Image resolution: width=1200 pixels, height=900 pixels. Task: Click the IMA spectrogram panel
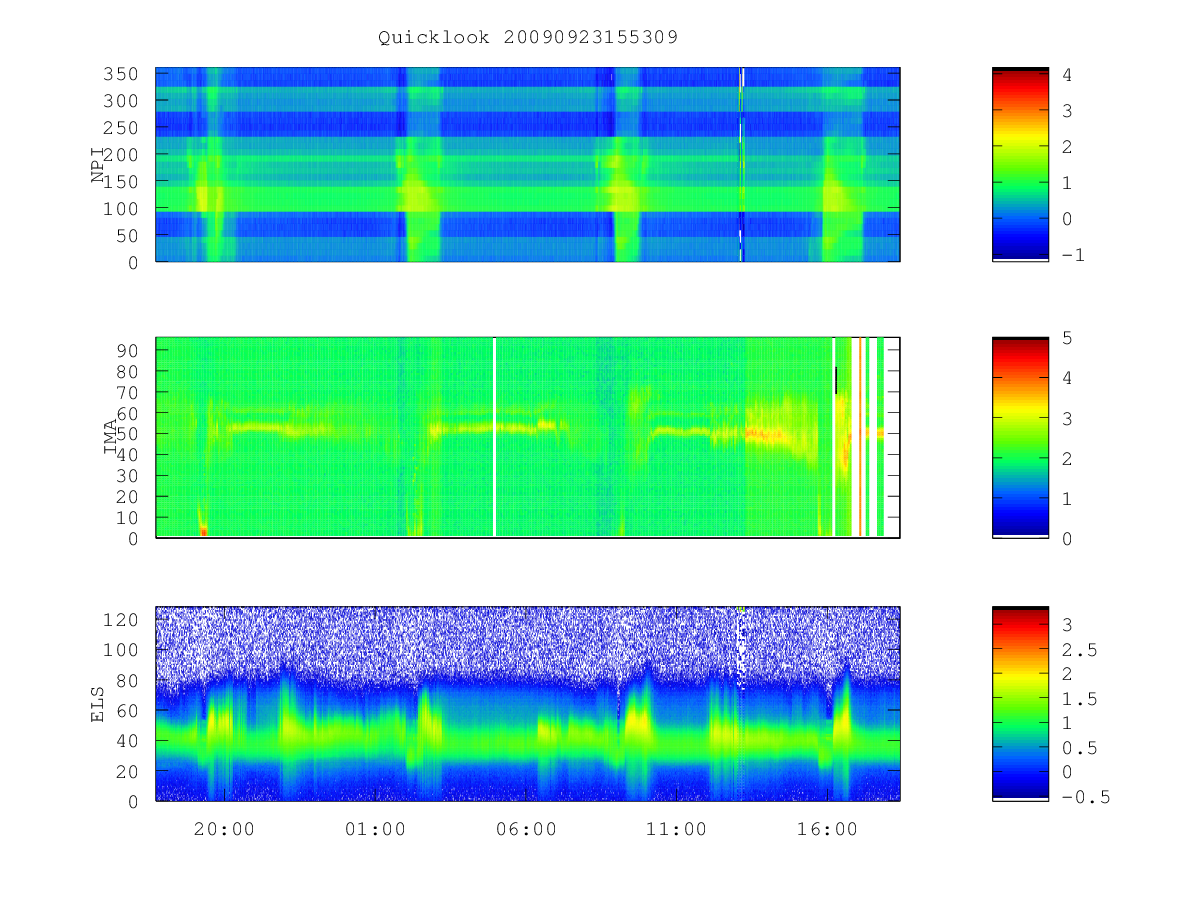528,437
